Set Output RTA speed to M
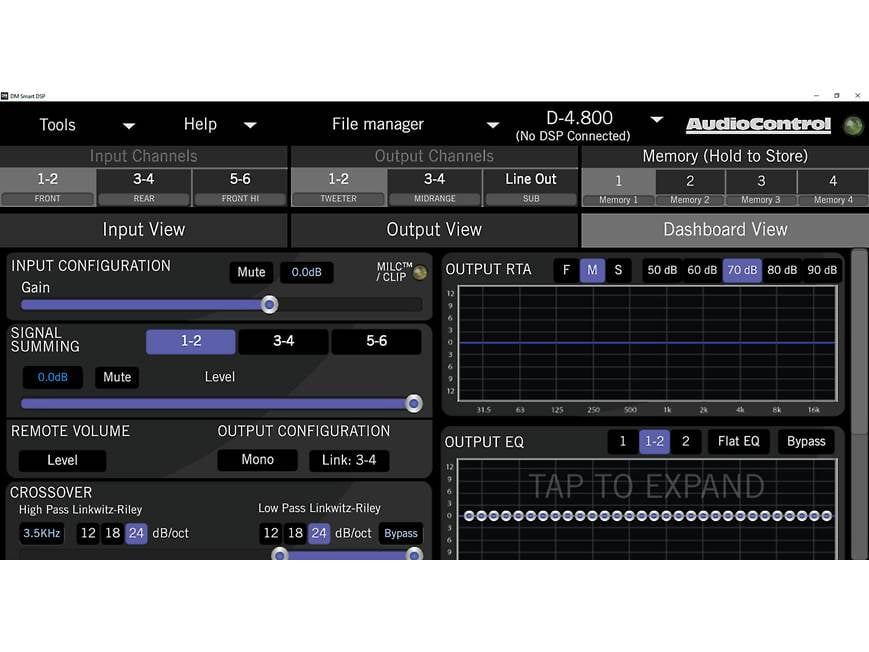 tap(592, 270)
